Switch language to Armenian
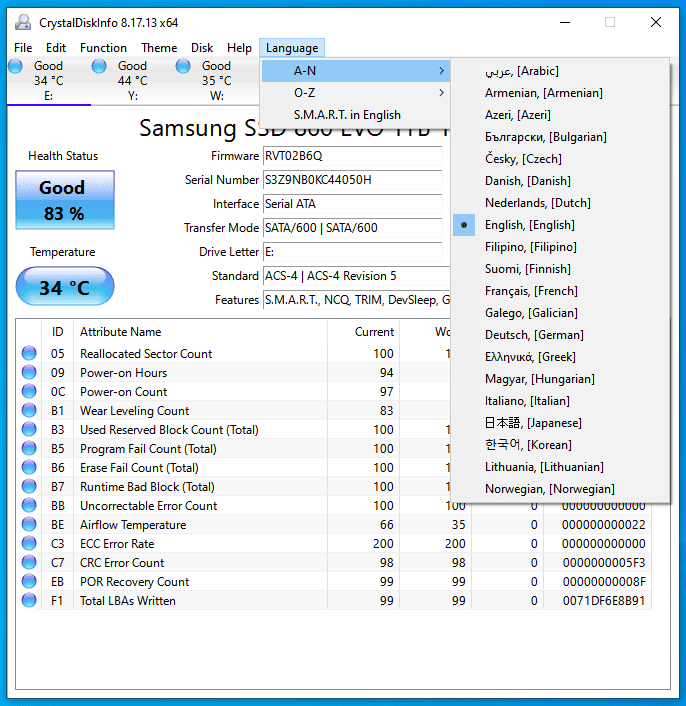Screen dimensions: 686x706 tap(560, 93)
